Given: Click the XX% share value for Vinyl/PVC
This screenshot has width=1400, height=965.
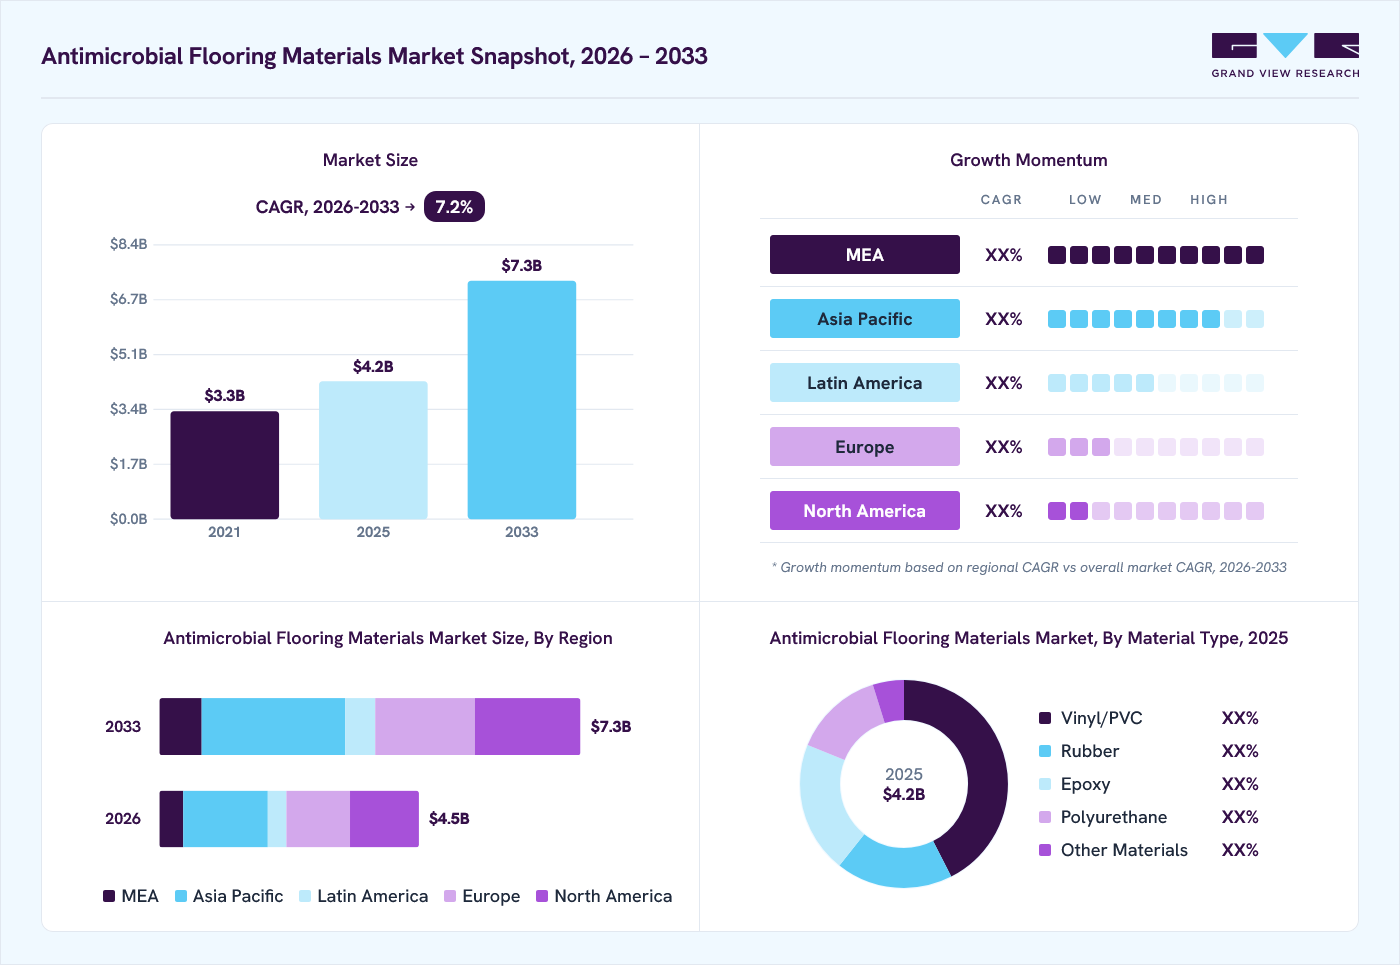Looking at the screenshot, I should click(1240, 718).
